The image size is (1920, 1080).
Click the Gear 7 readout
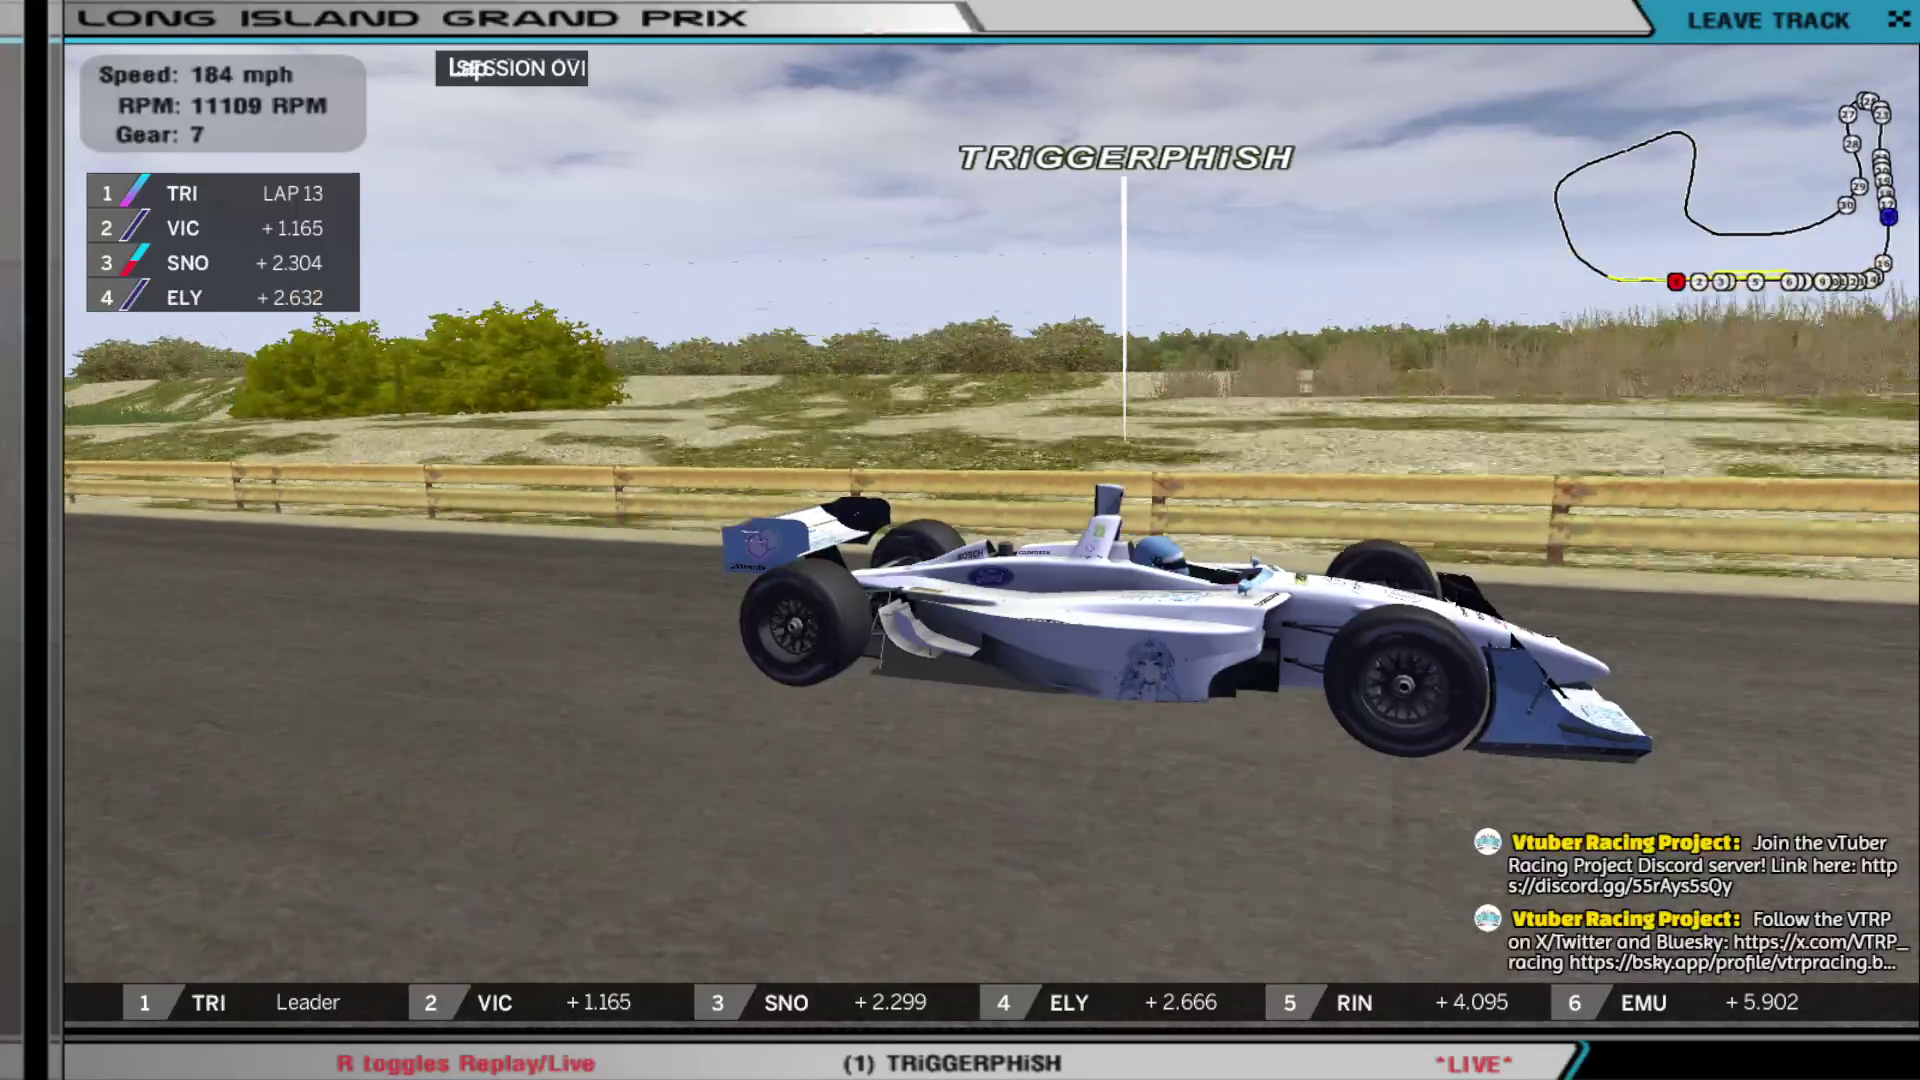point(160,135)
